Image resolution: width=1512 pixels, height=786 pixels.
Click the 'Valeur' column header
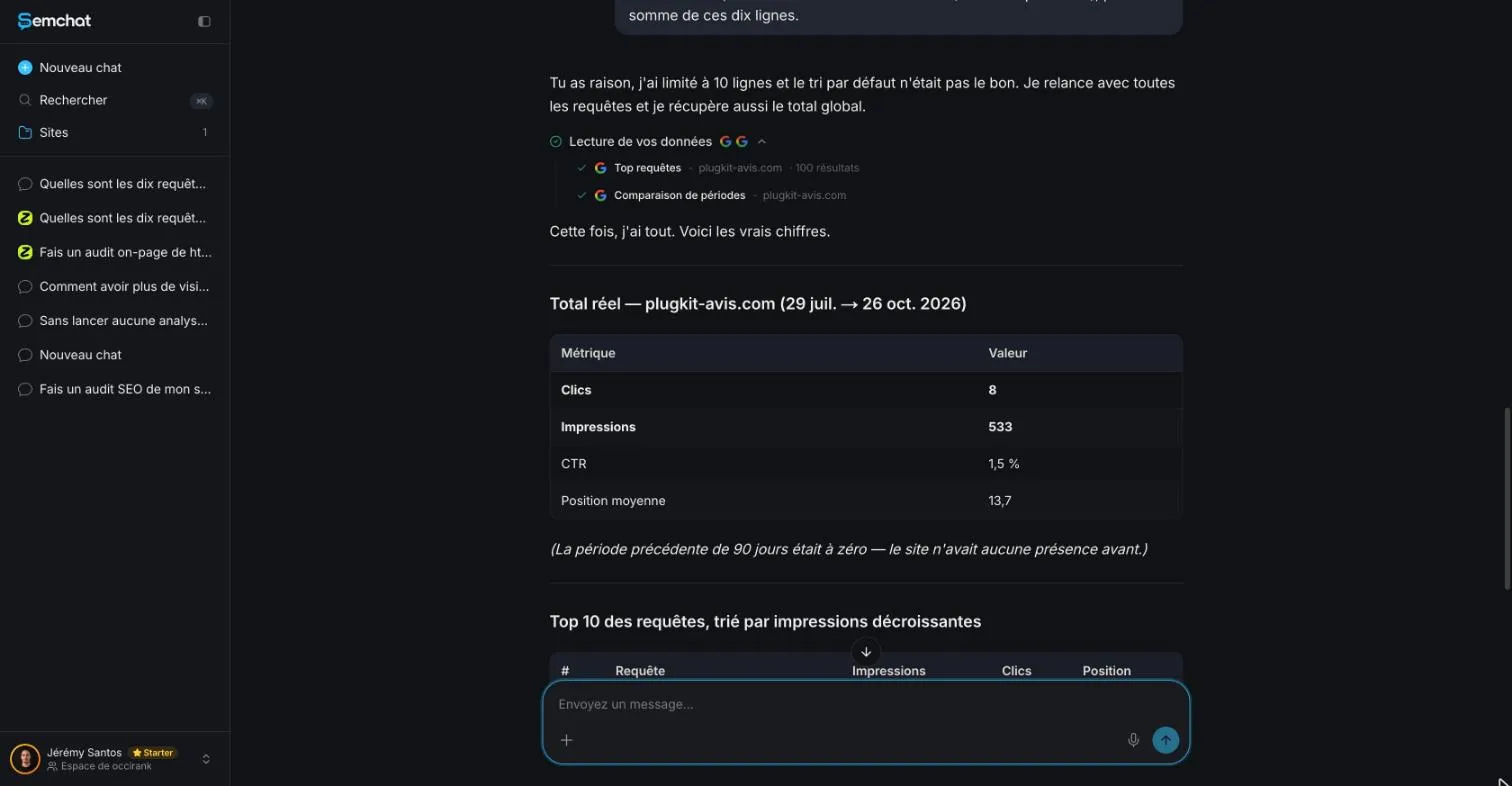(1008, 353)
